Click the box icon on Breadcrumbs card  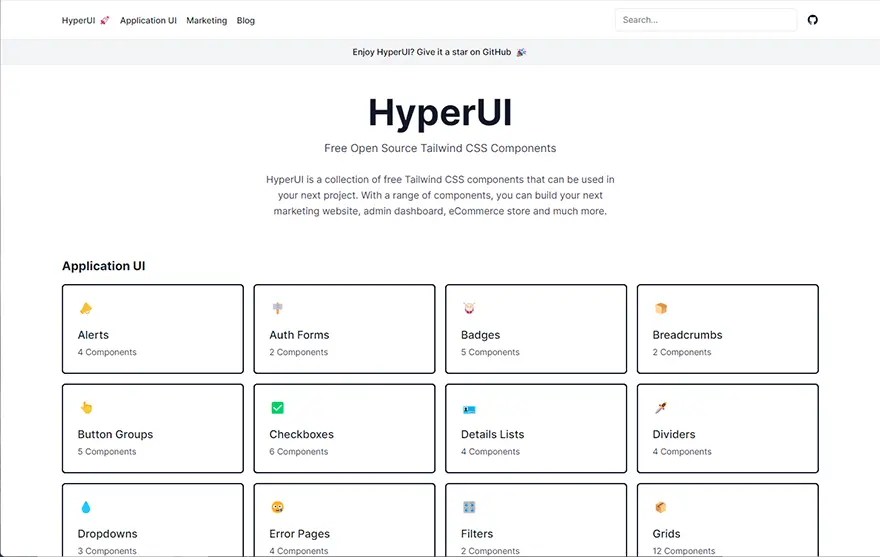(661, 308)
